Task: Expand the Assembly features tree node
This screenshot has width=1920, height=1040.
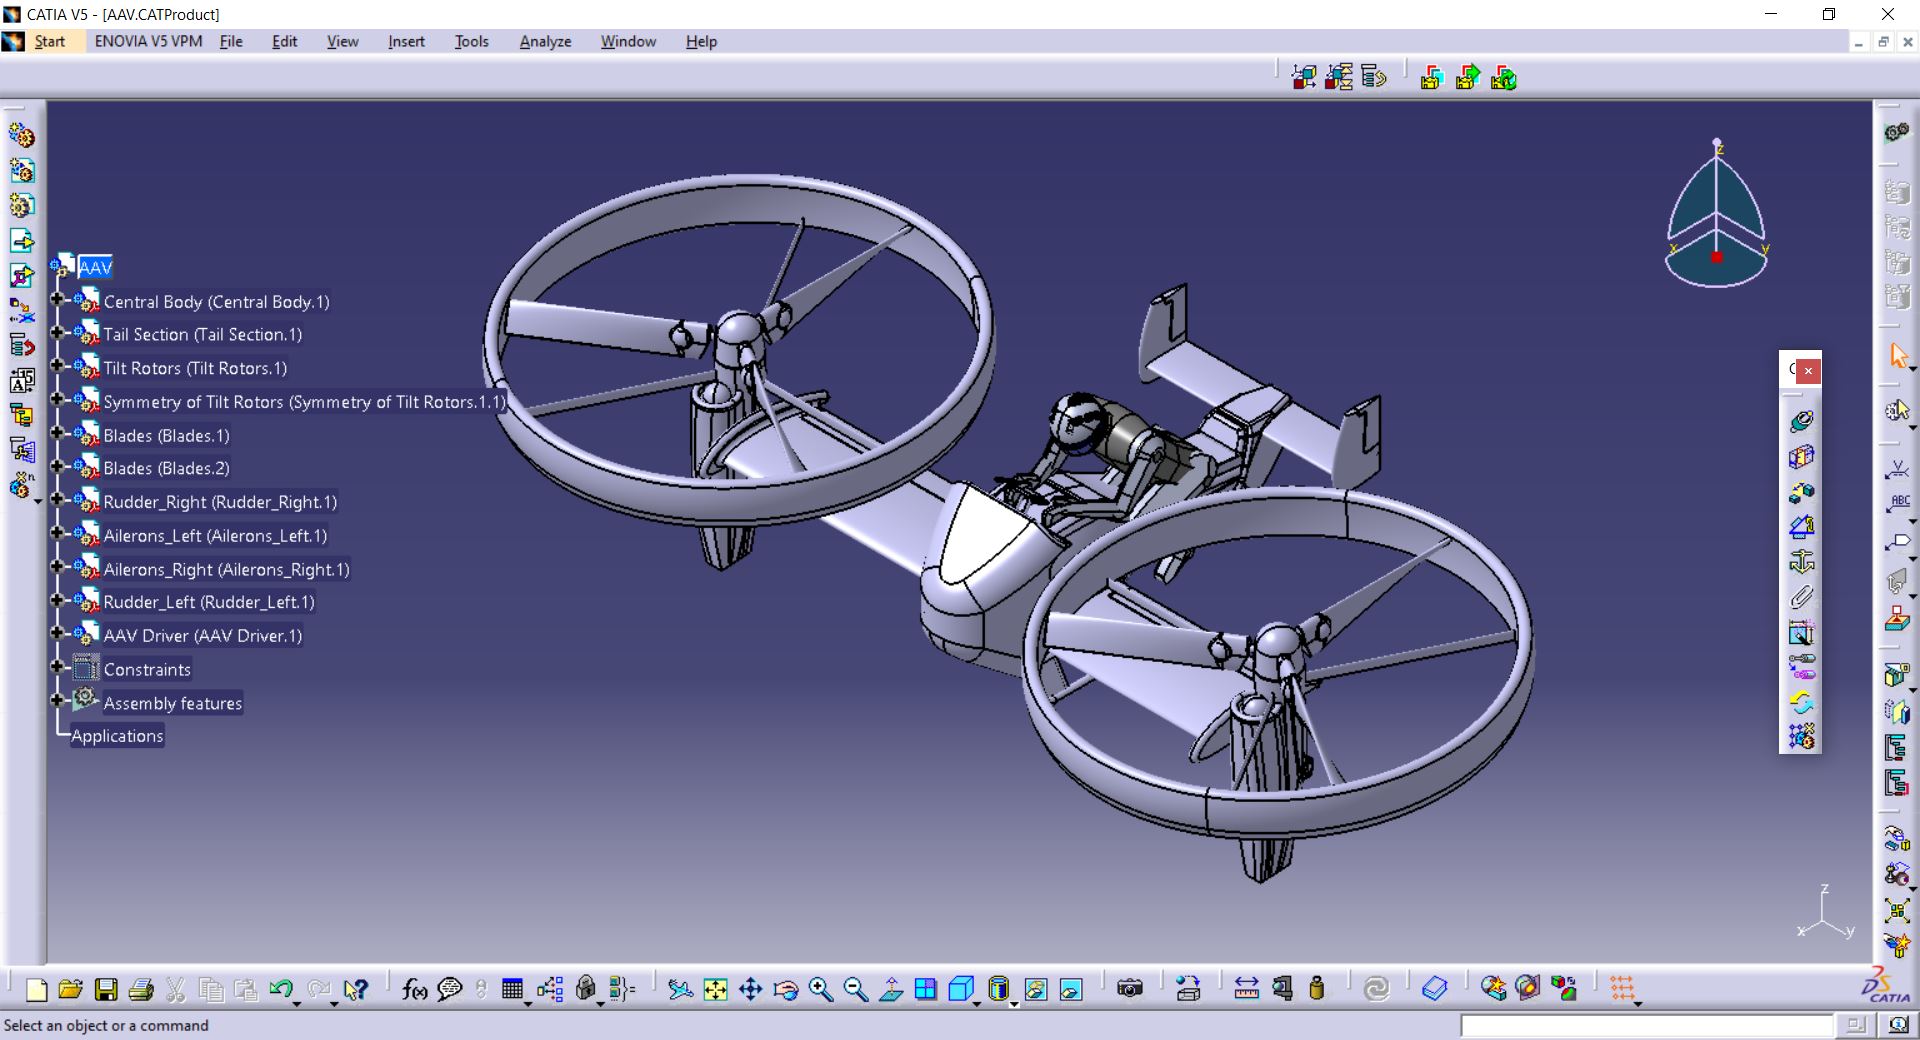Action: [x=57, y=700]
